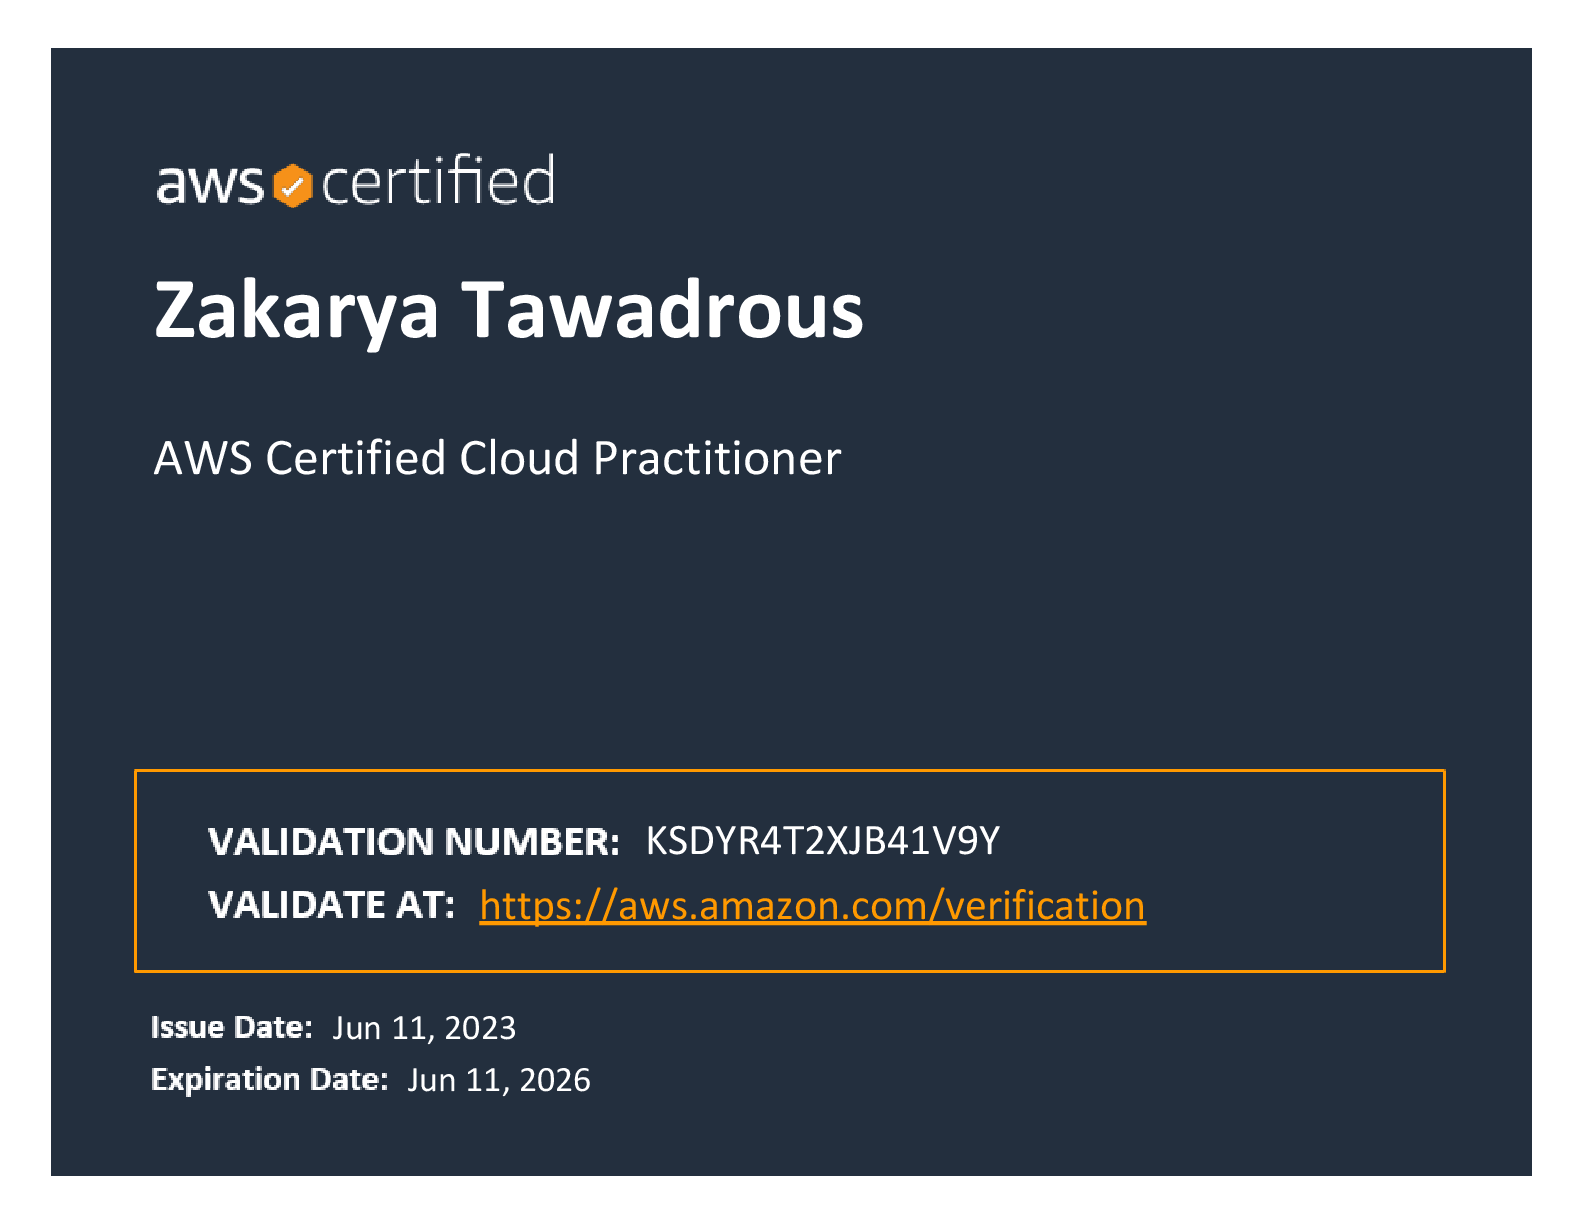Image resolution: width=1584 pixels, height=1224 pixels.
Task: Select the expiration date Jun 11, 2026
Action: 499,1080
